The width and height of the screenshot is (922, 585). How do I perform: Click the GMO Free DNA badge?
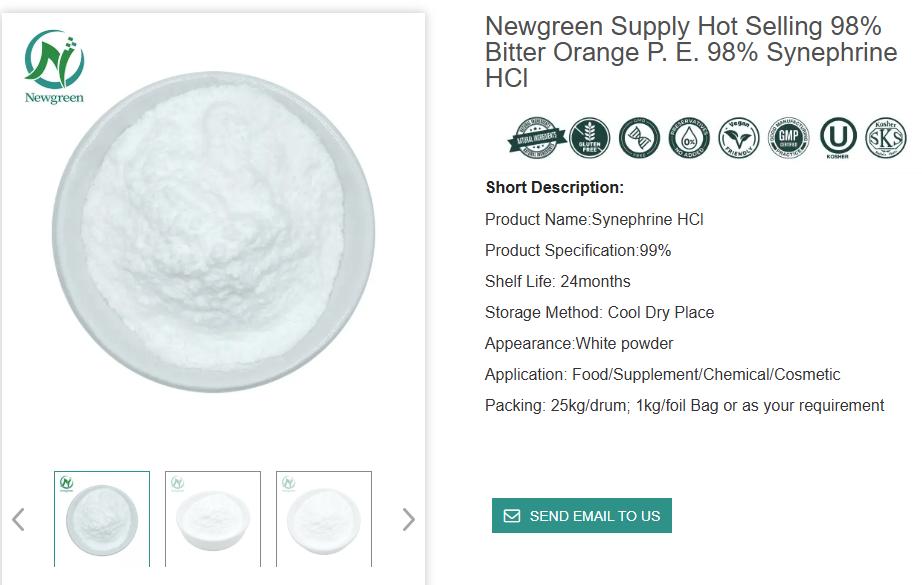pyautogui.click(x=638, y=138)
